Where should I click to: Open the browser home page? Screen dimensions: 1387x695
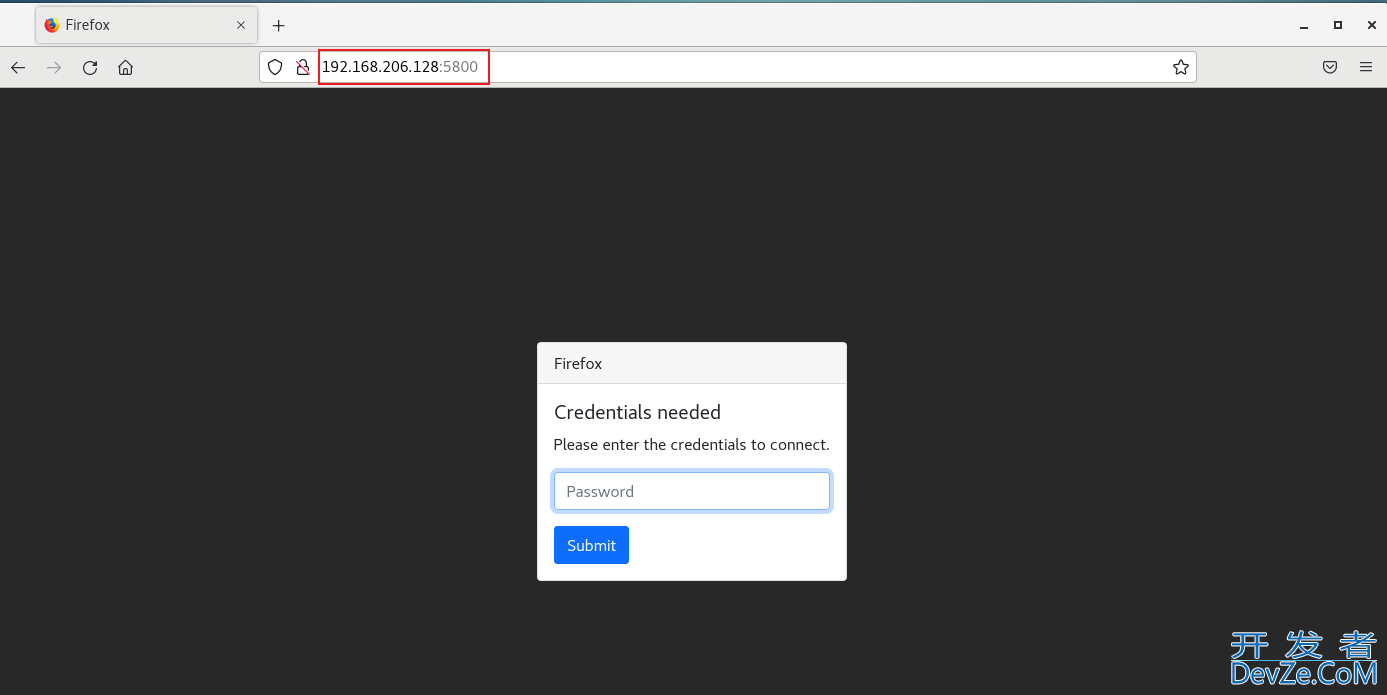125,68
